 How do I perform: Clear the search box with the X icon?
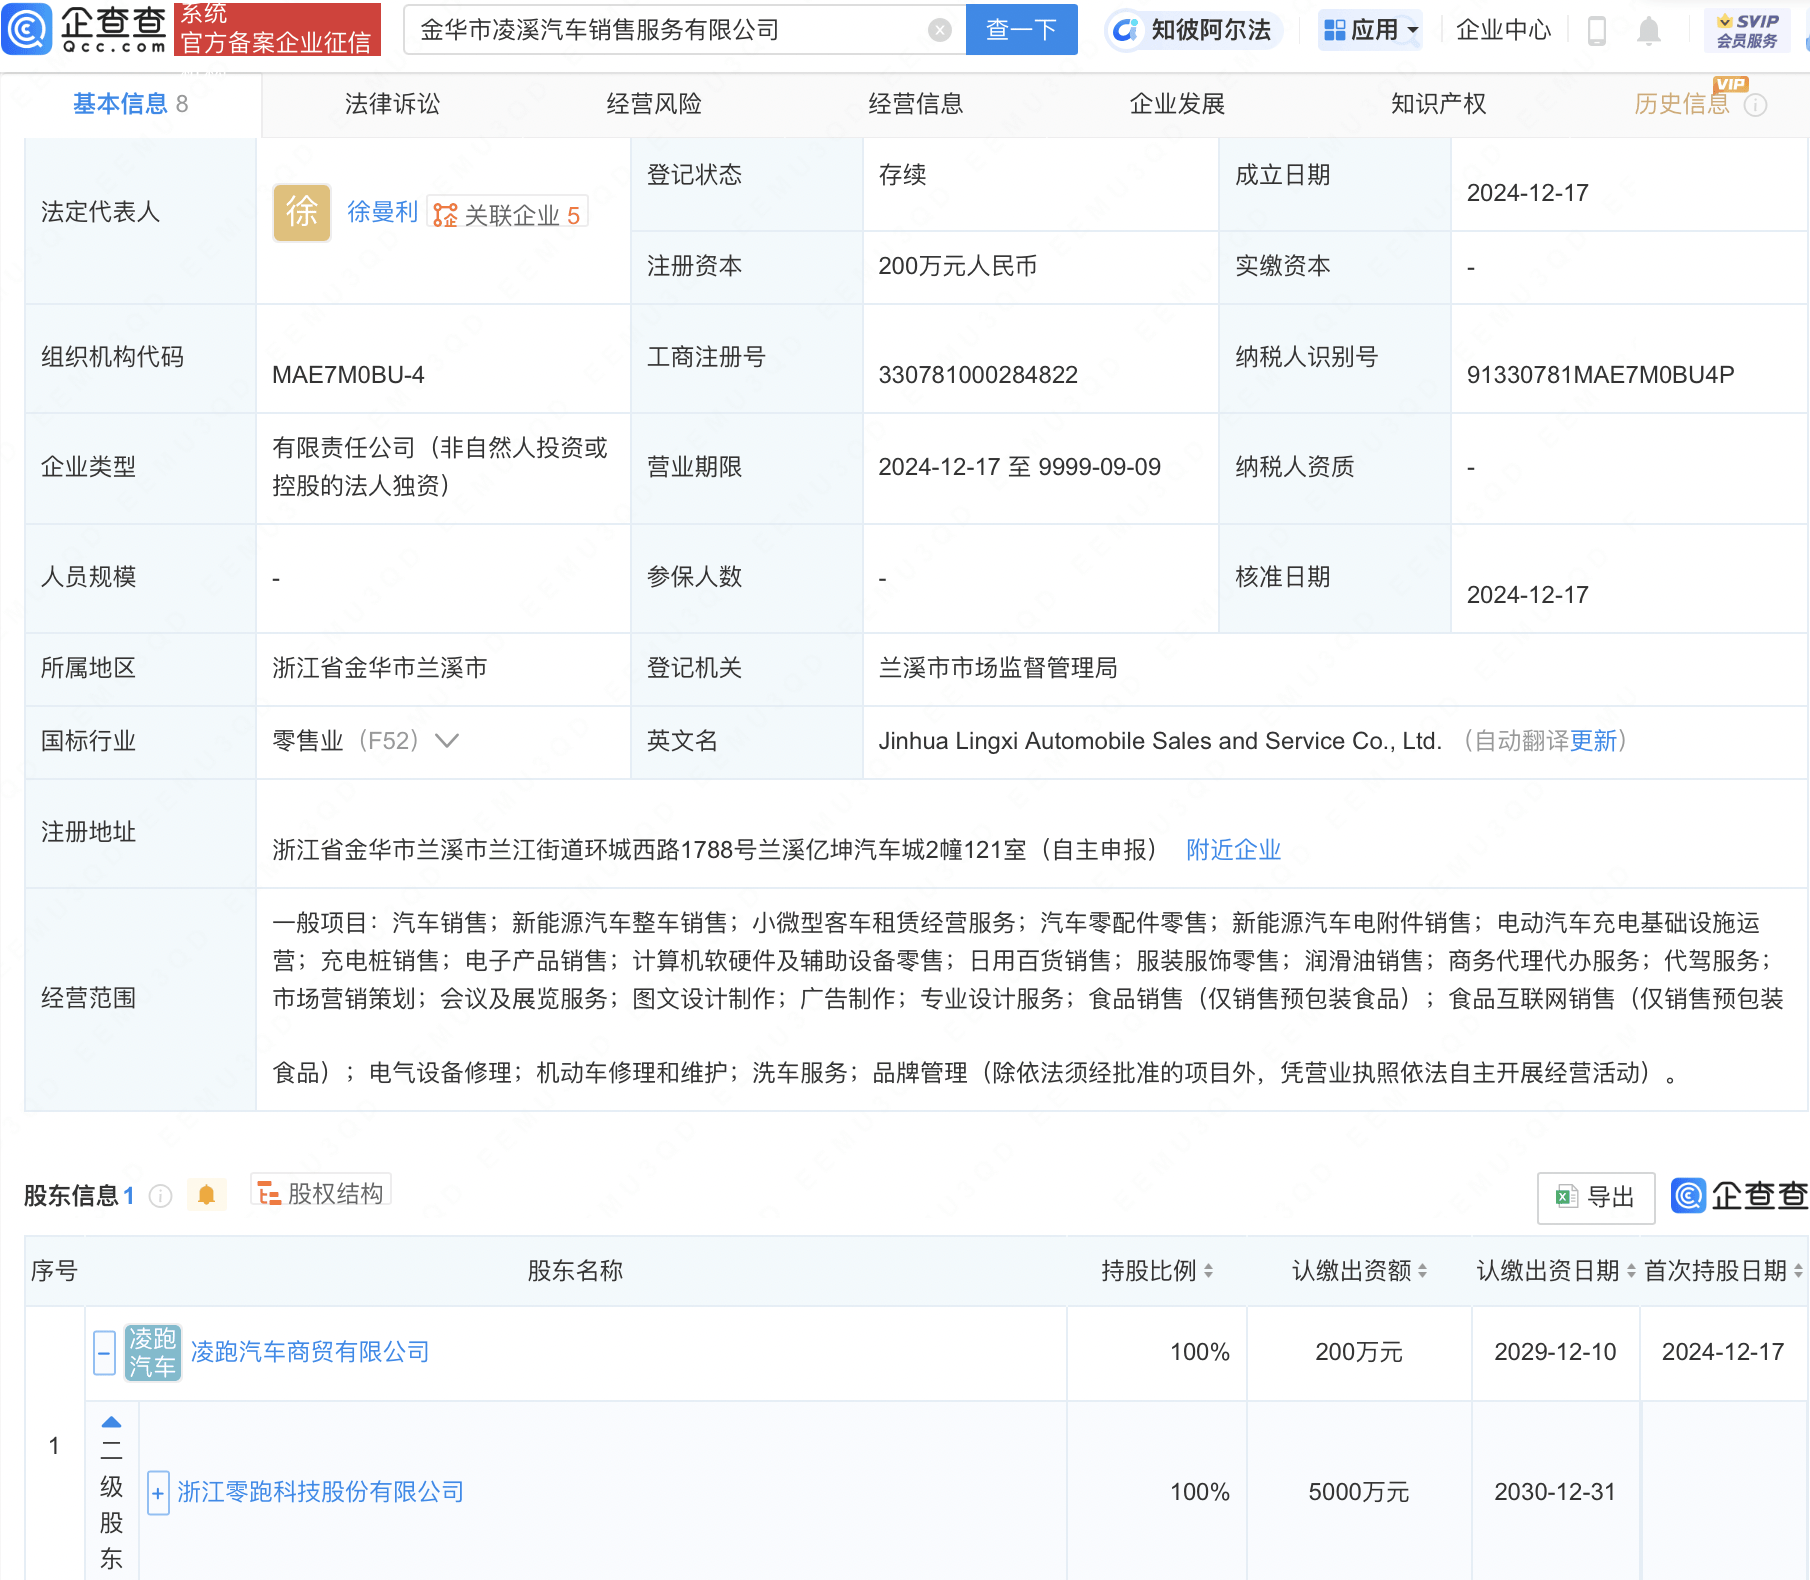939,30
